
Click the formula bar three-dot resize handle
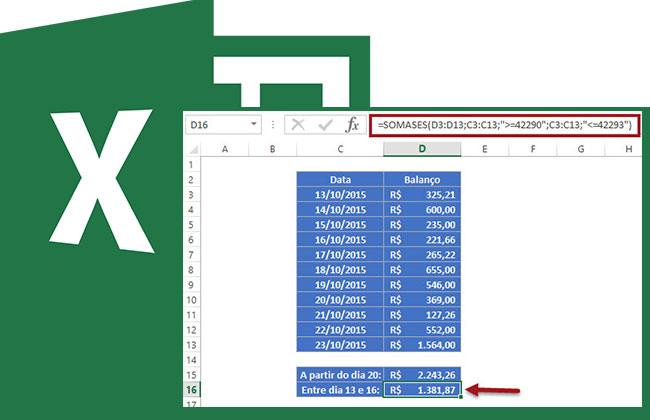point(273,124)
